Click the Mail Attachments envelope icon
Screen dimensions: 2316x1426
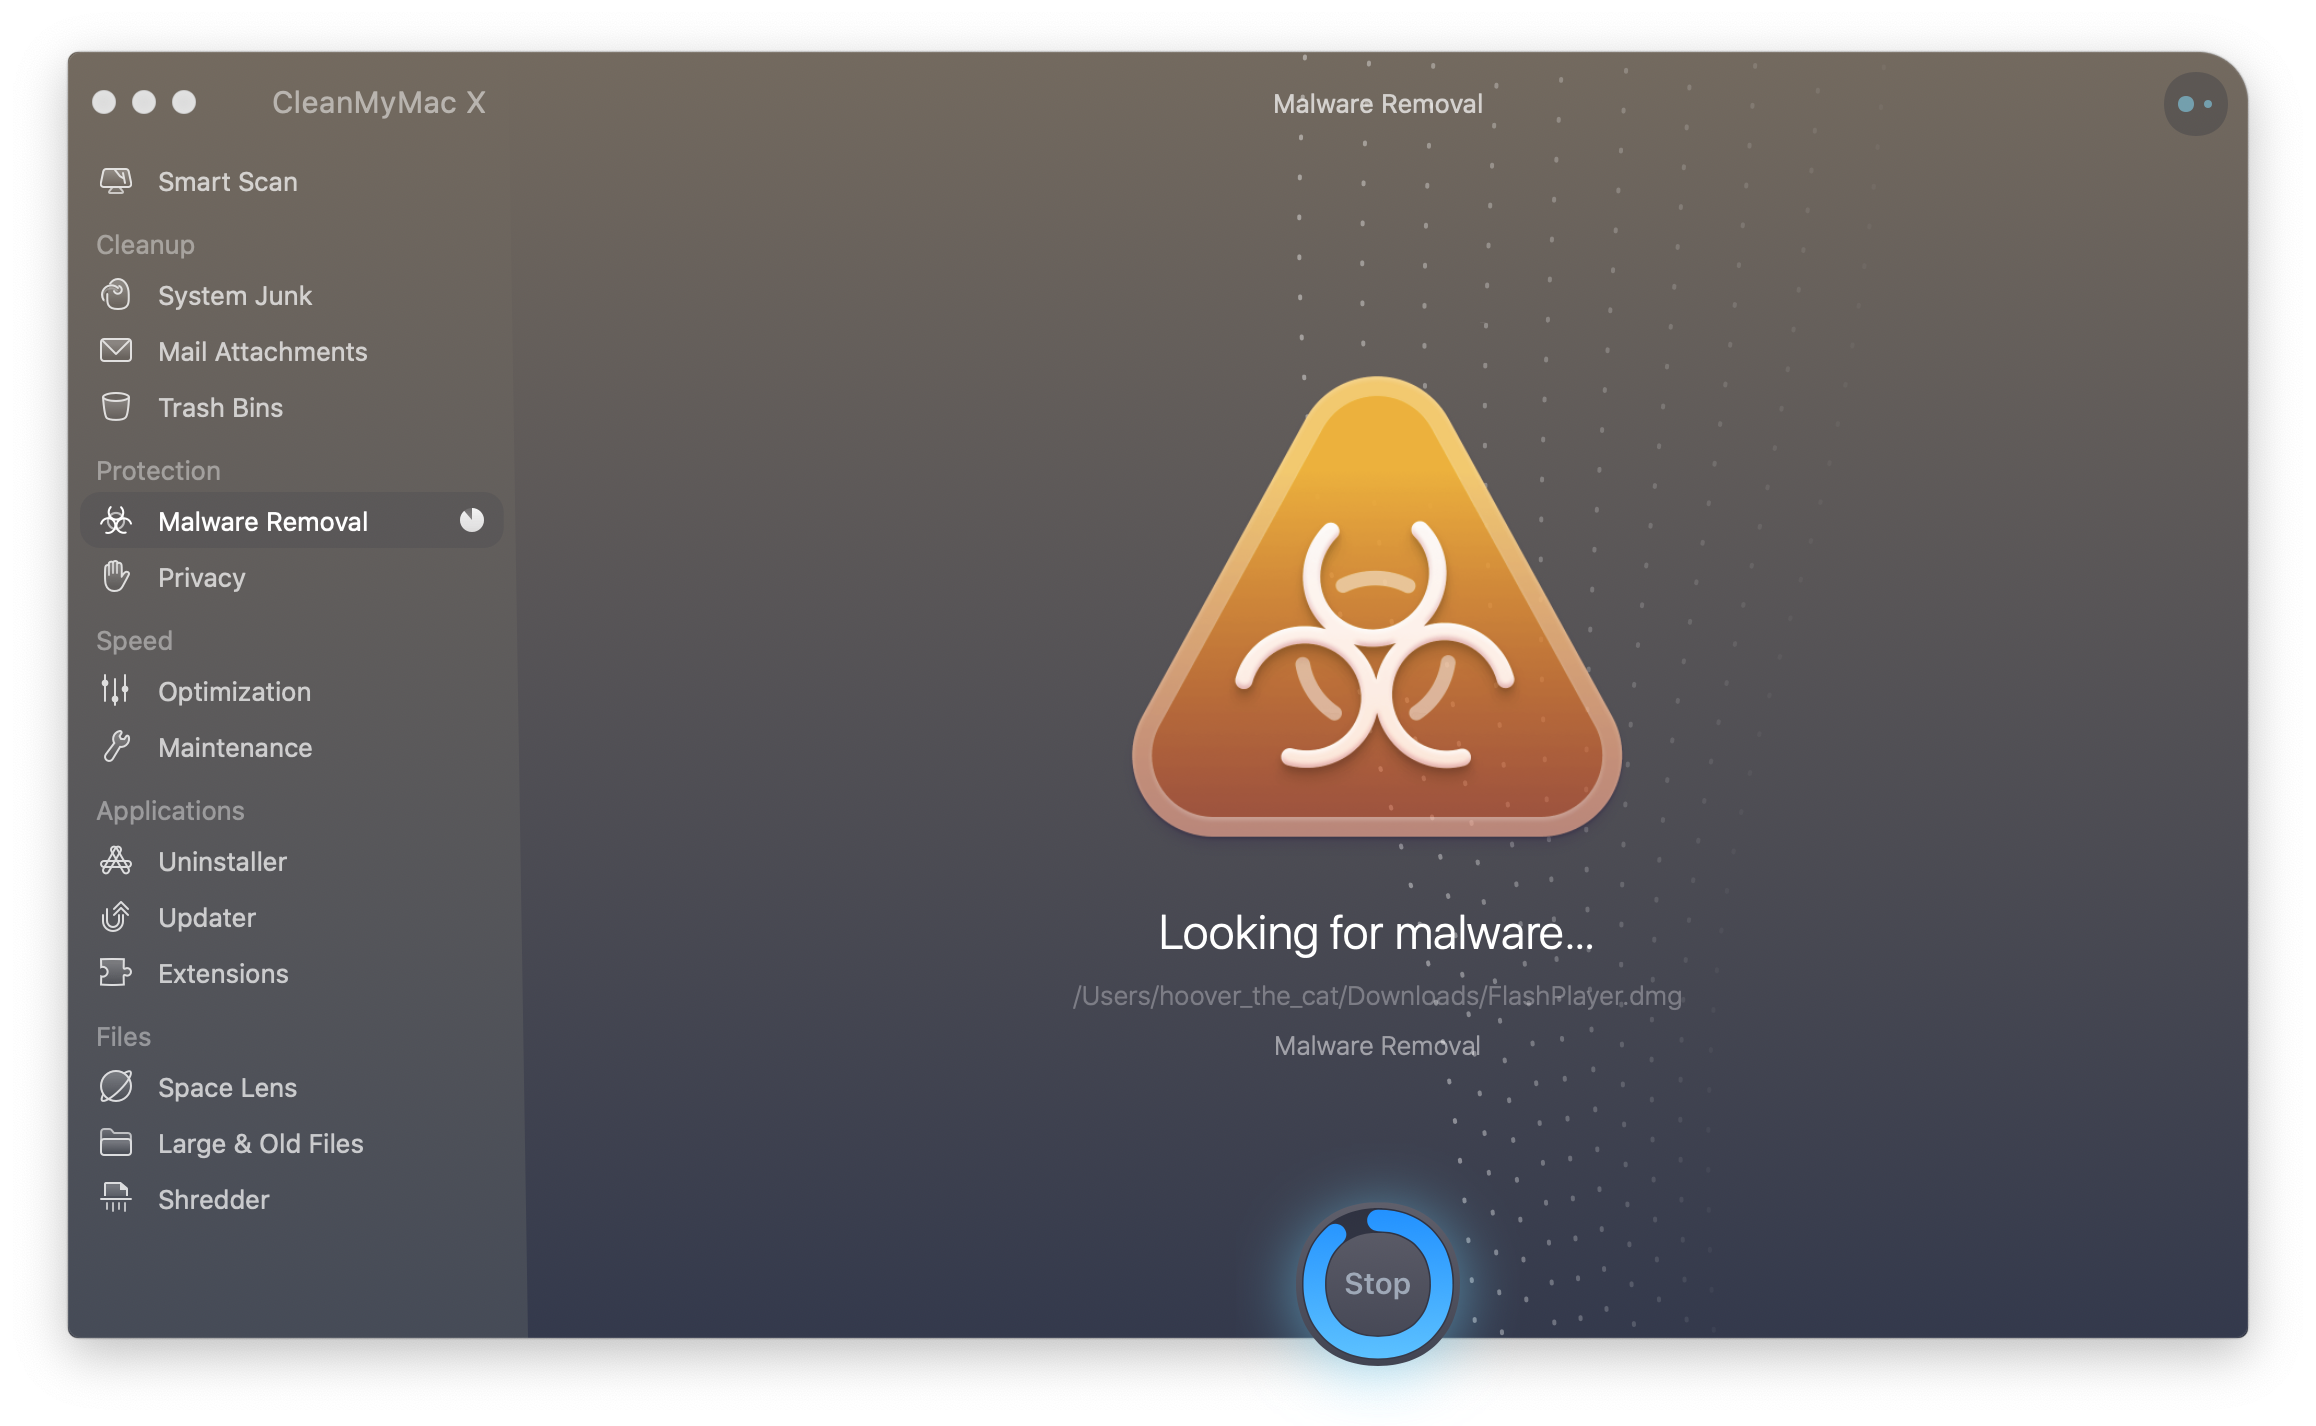[116, 351]
